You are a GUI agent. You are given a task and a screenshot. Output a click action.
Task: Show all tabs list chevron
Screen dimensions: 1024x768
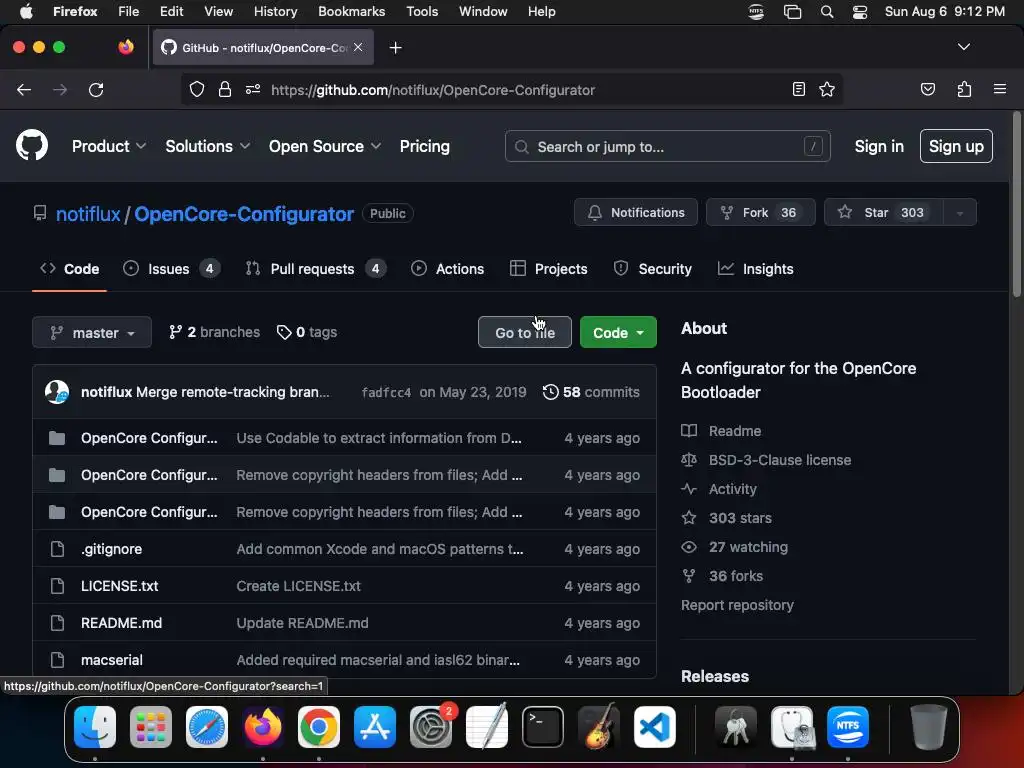pyautogui.click(x=963, y=47)
